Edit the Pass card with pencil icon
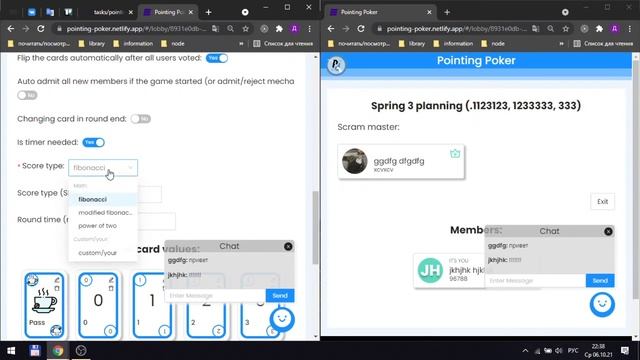The image size is (640, 360). tap(57, 280)
